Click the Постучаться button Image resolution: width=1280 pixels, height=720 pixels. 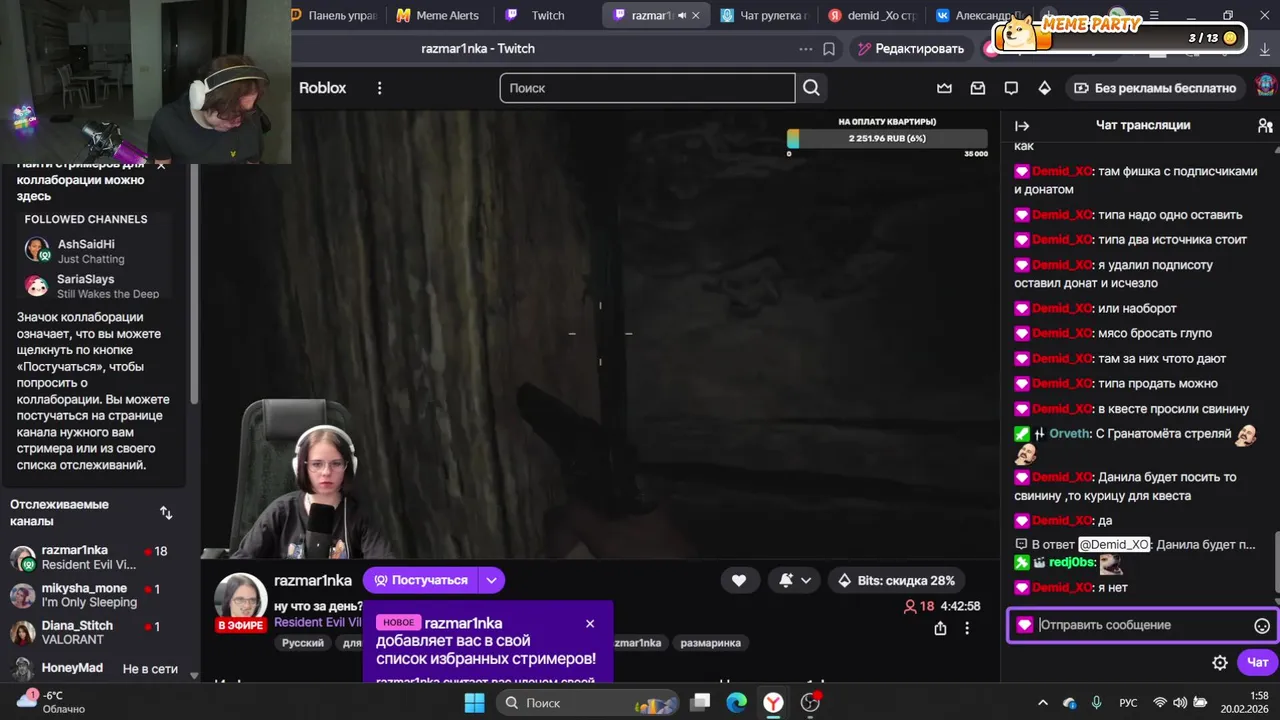420,580
